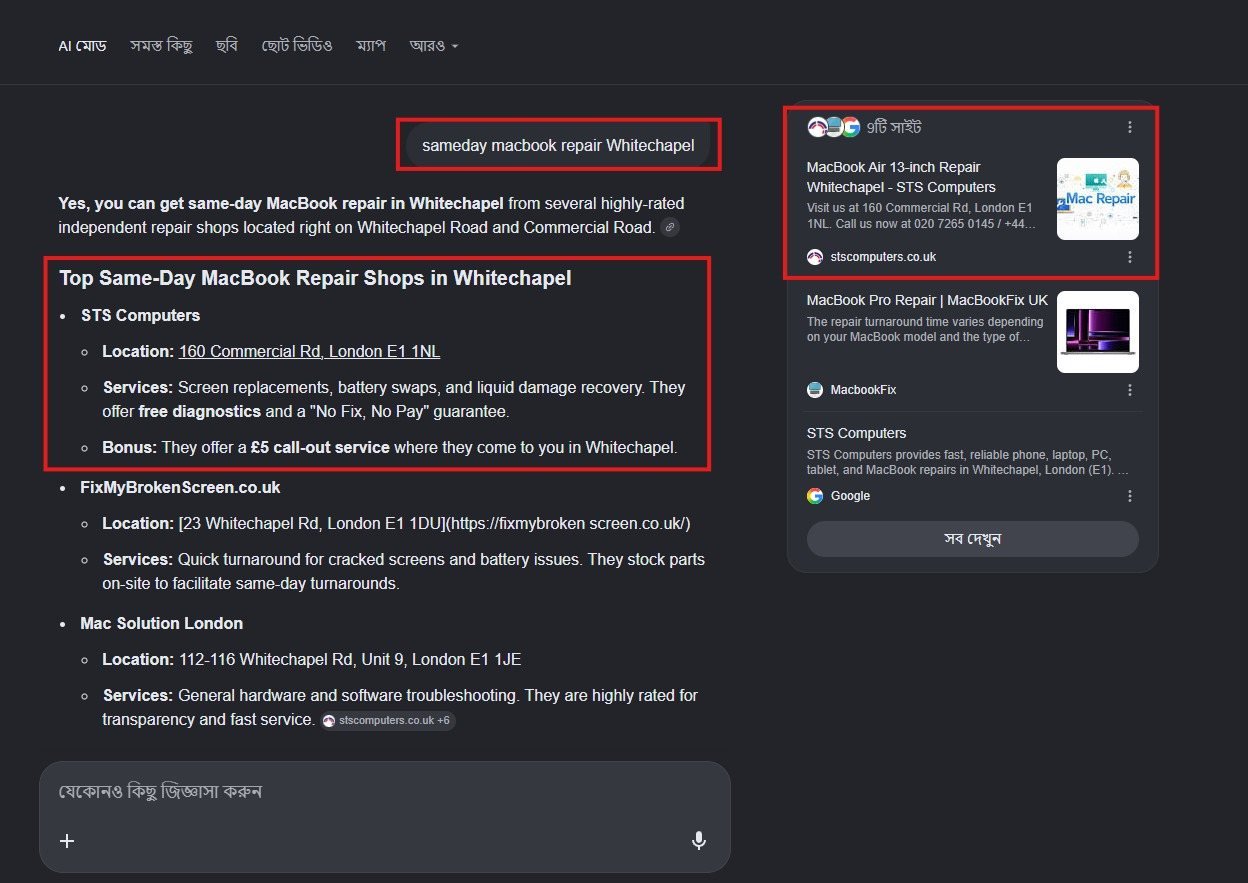Click the "The repair turnaround time varies" snippet text
The image size is (1248, 883).
click(x=925, y=329)
